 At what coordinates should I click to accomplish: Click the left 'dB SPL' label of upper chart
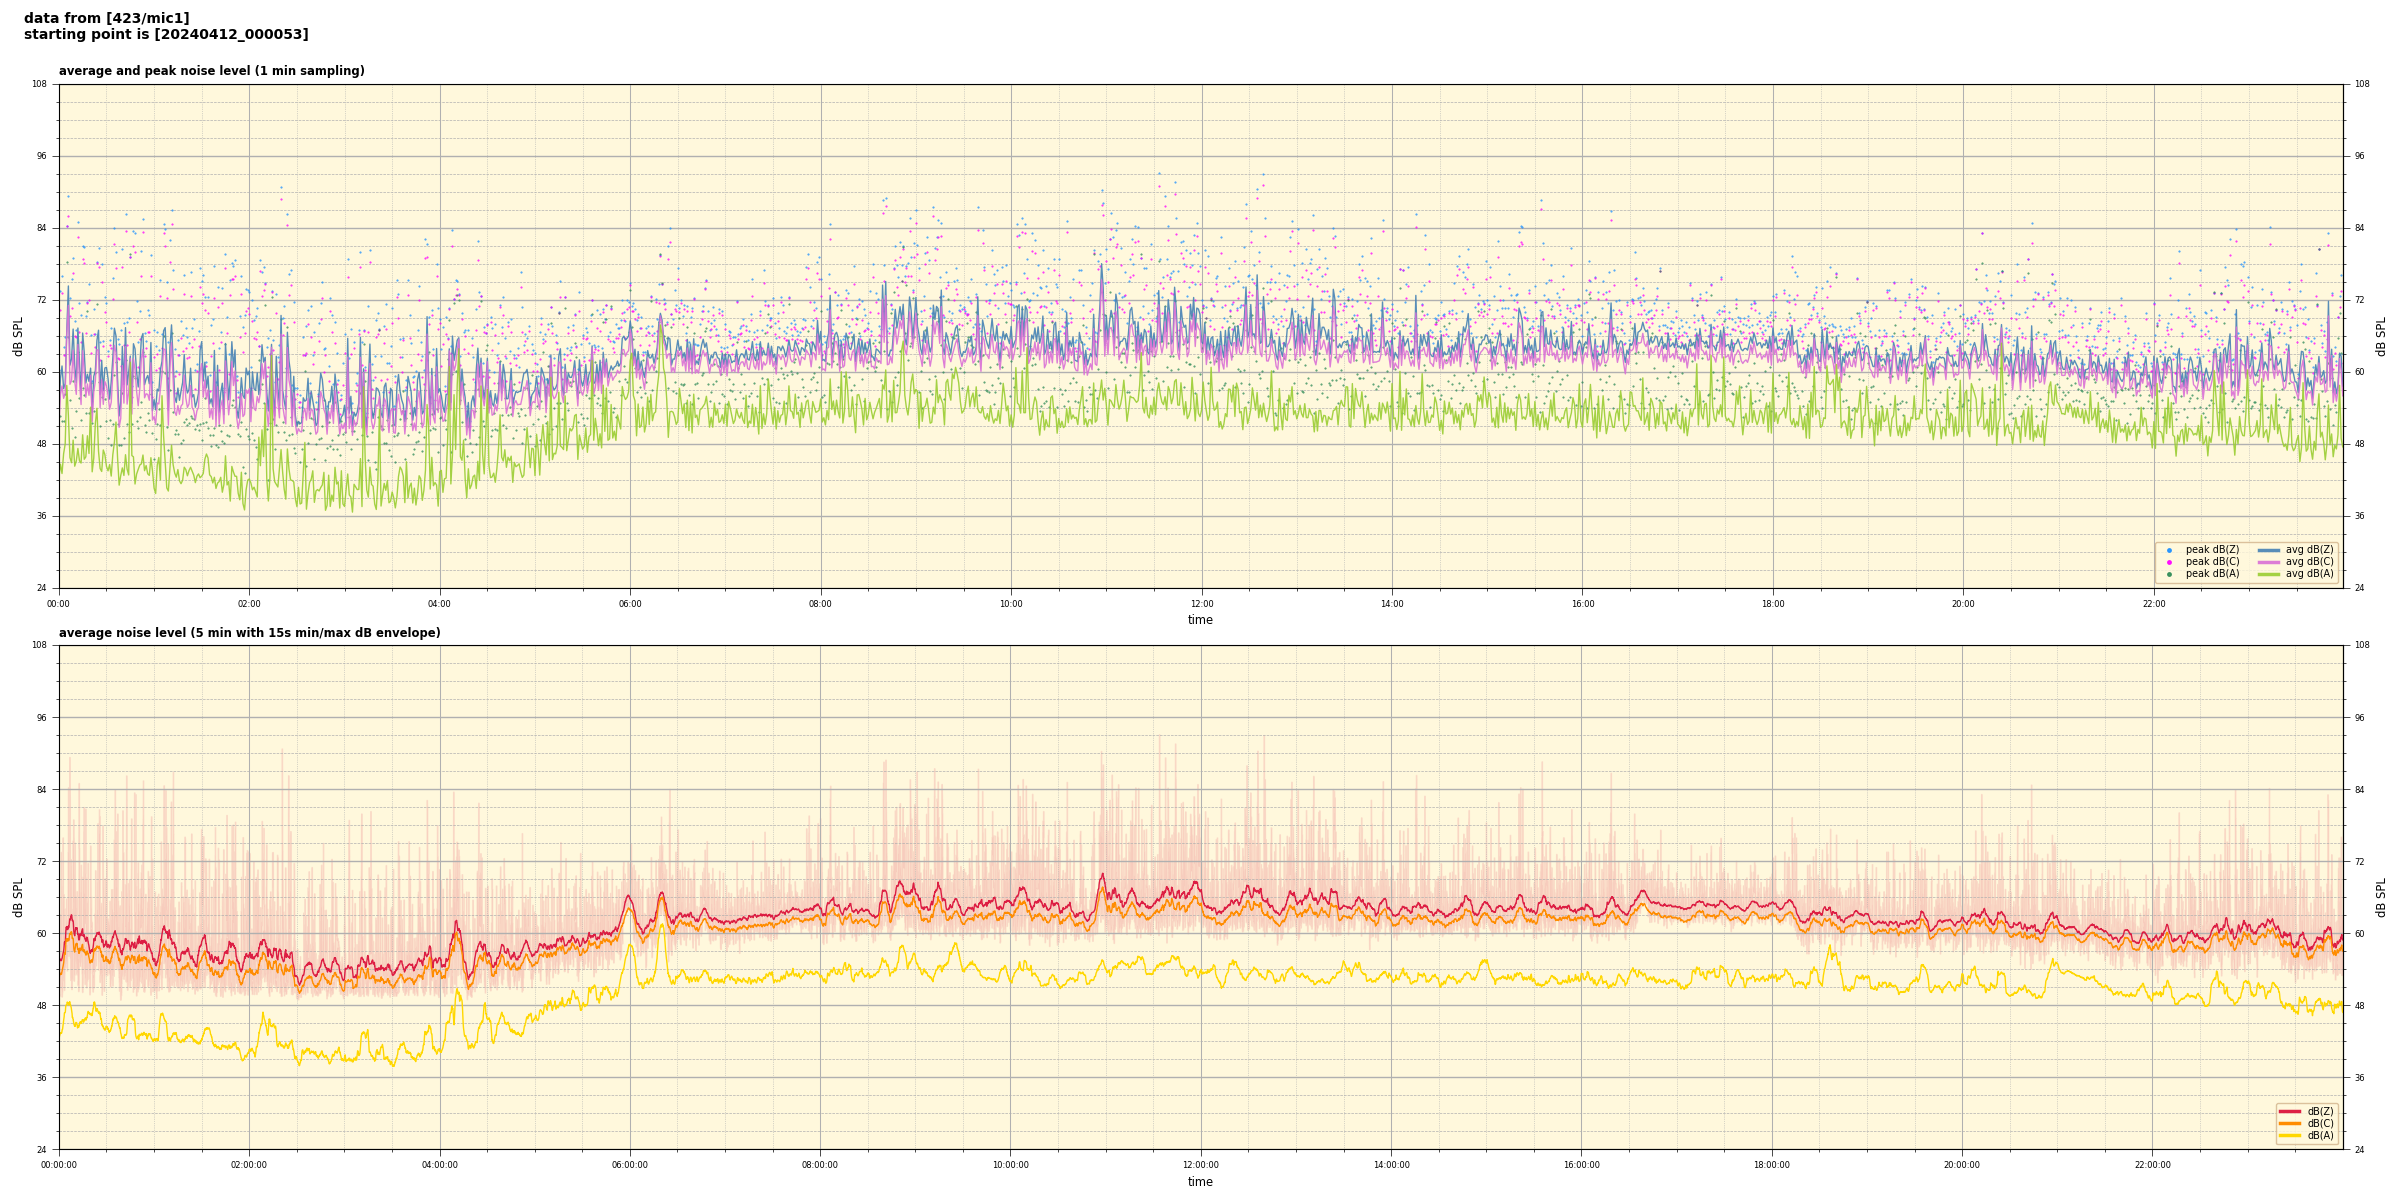(18, 336)
